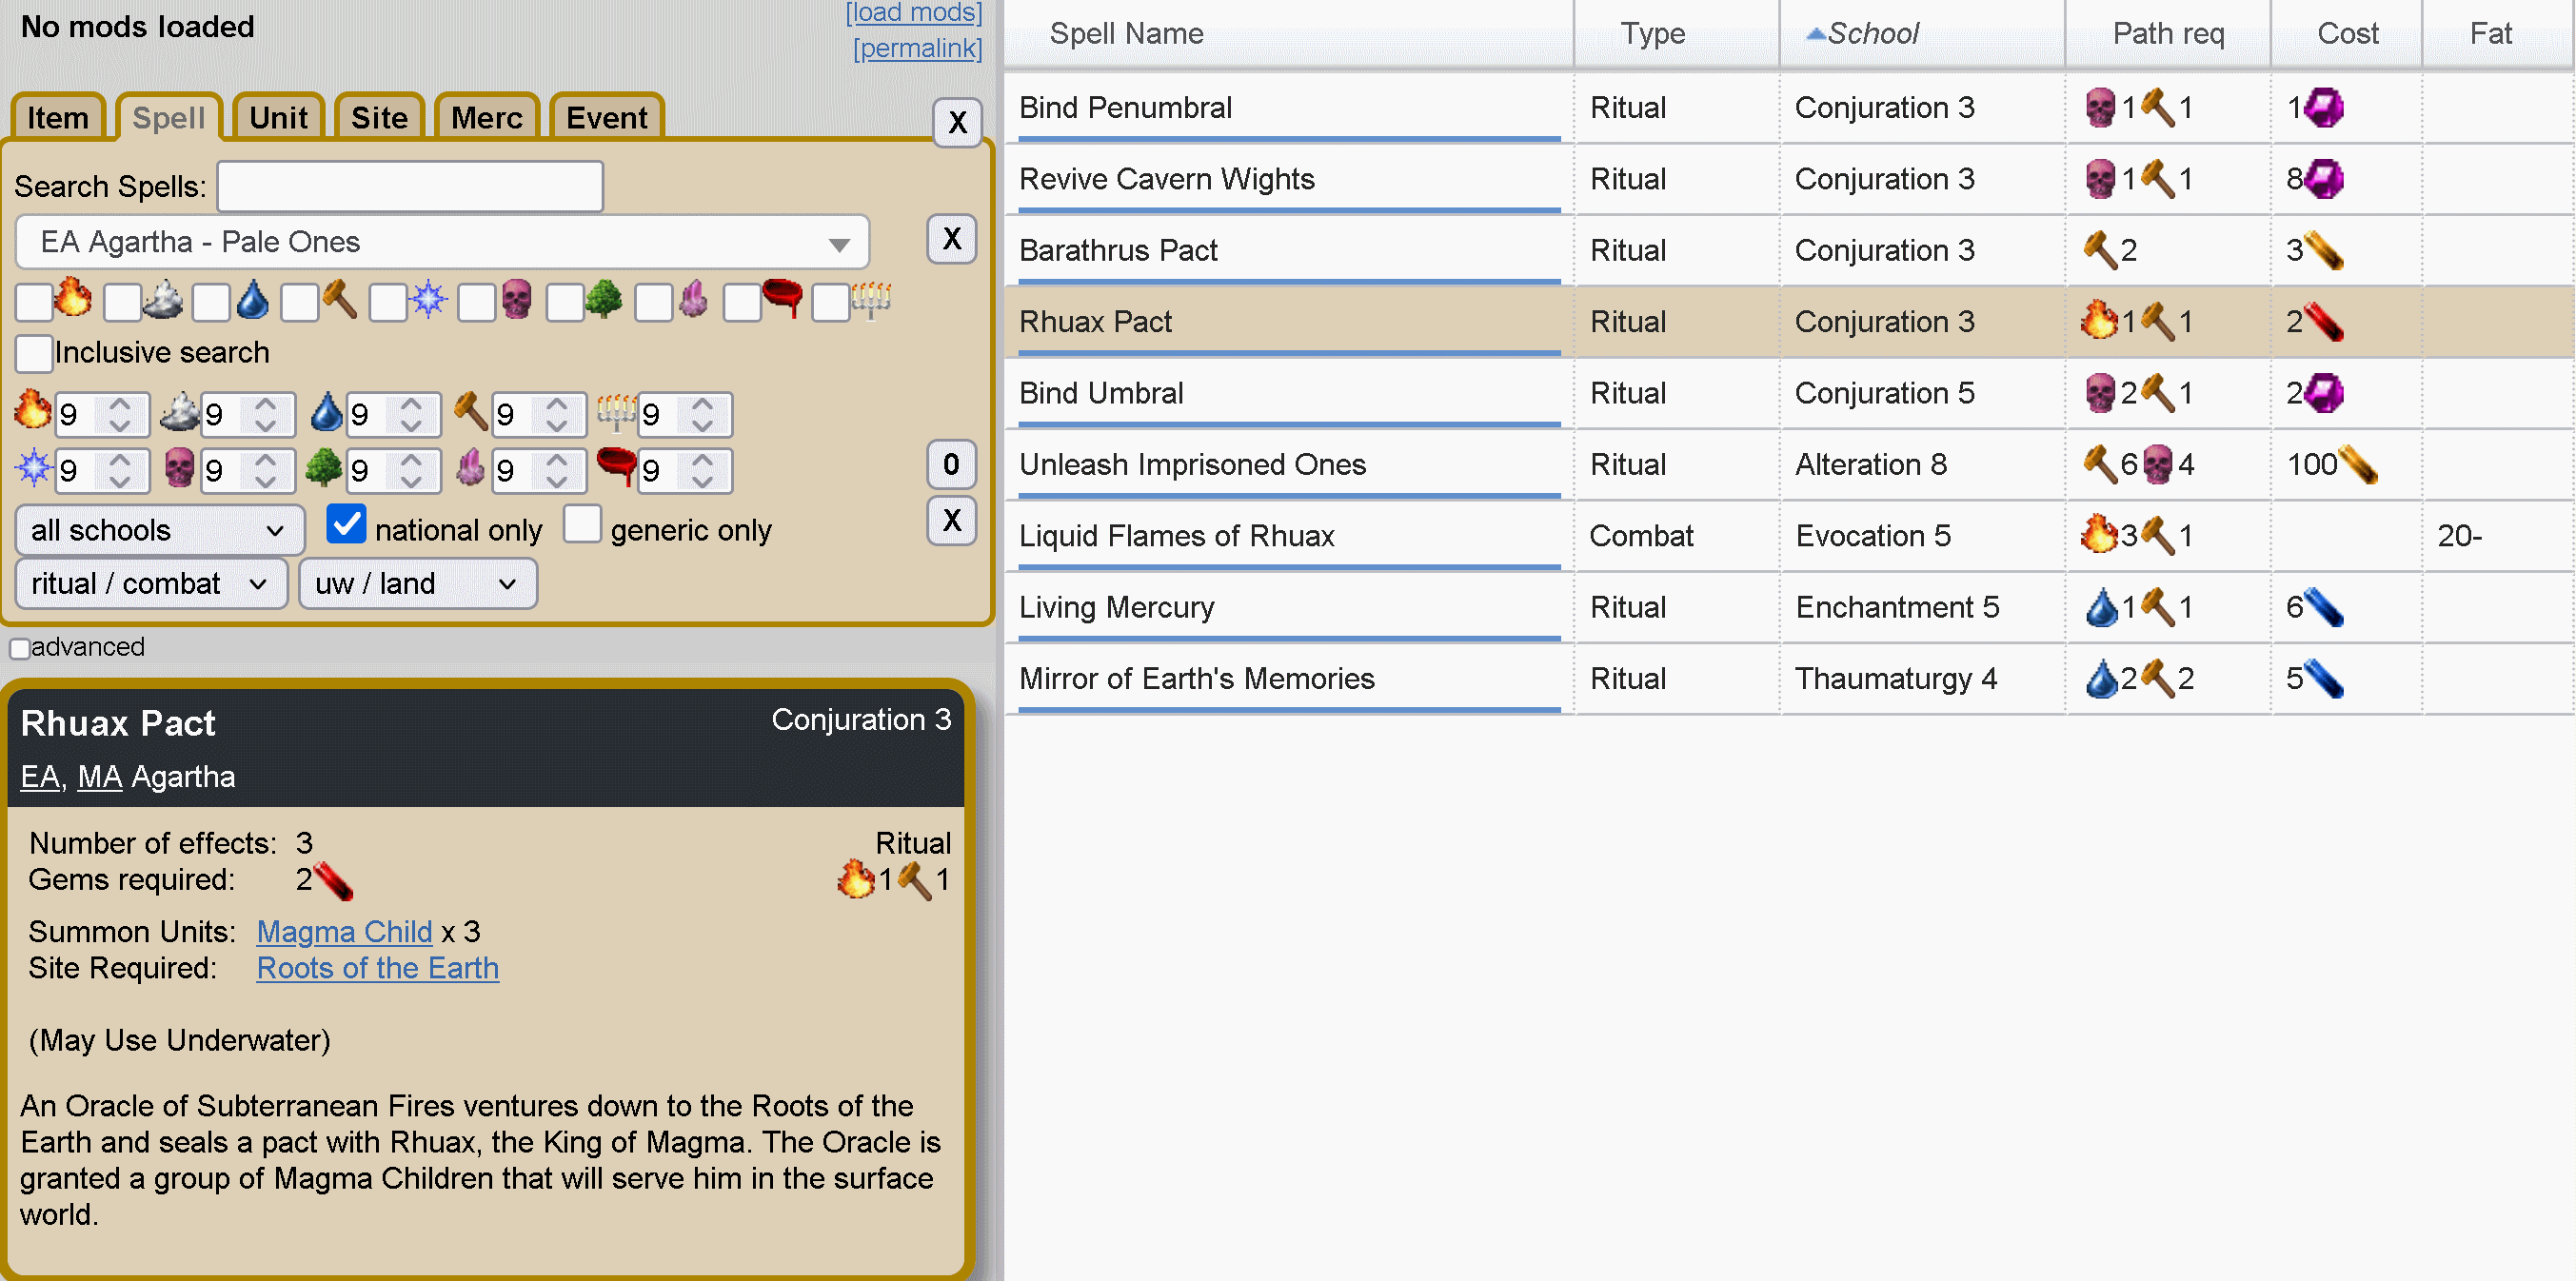The image size is (2576, 1281).
Task: Clear the nation selection with its X button
Action: coord(951,239)
